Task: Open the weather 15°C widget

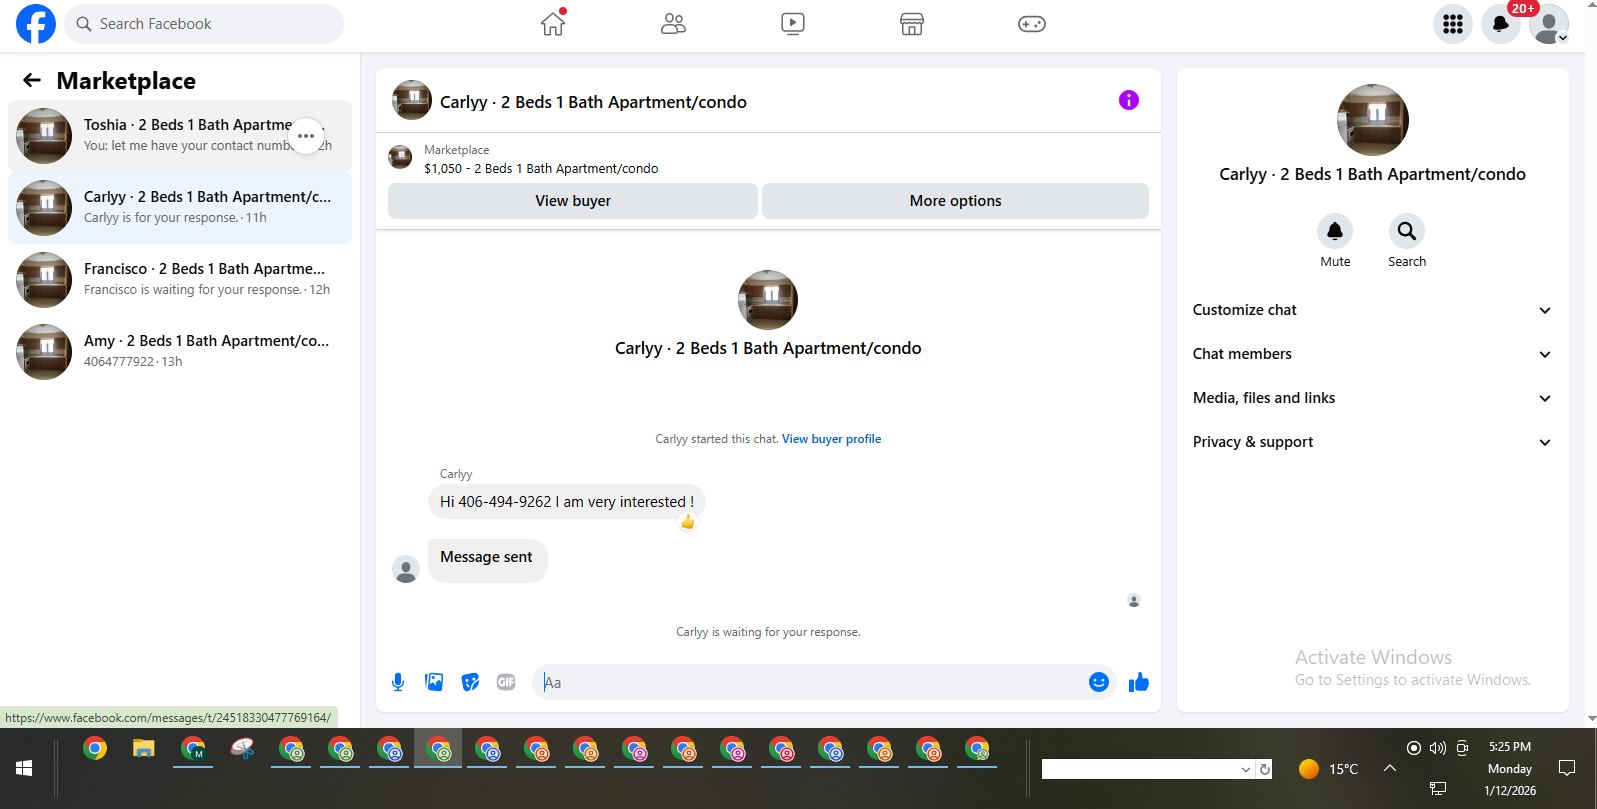Action: pos(1328,769)
